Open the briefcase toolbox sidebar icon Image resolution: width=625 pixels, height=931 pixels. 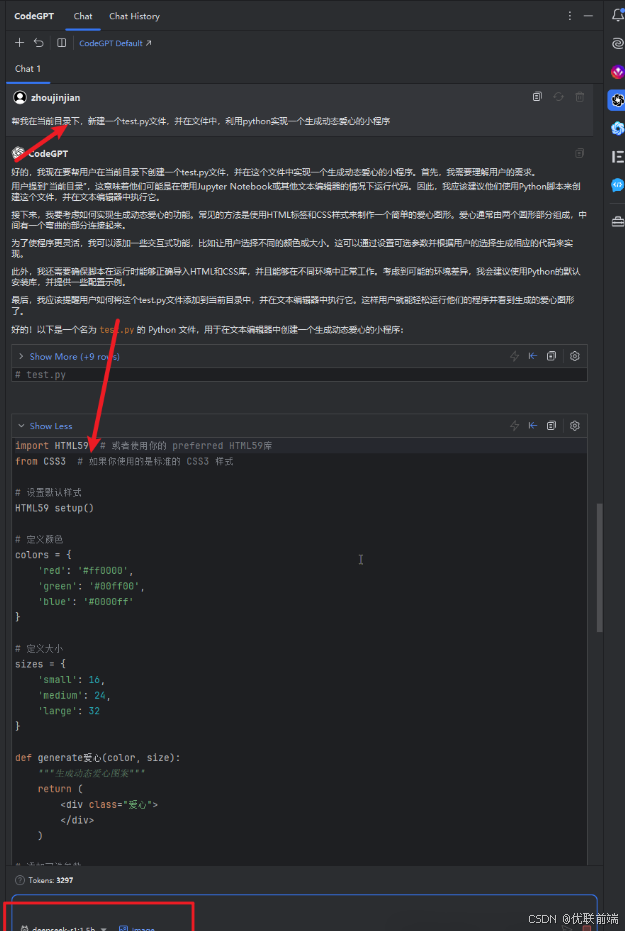coord(617,221)
